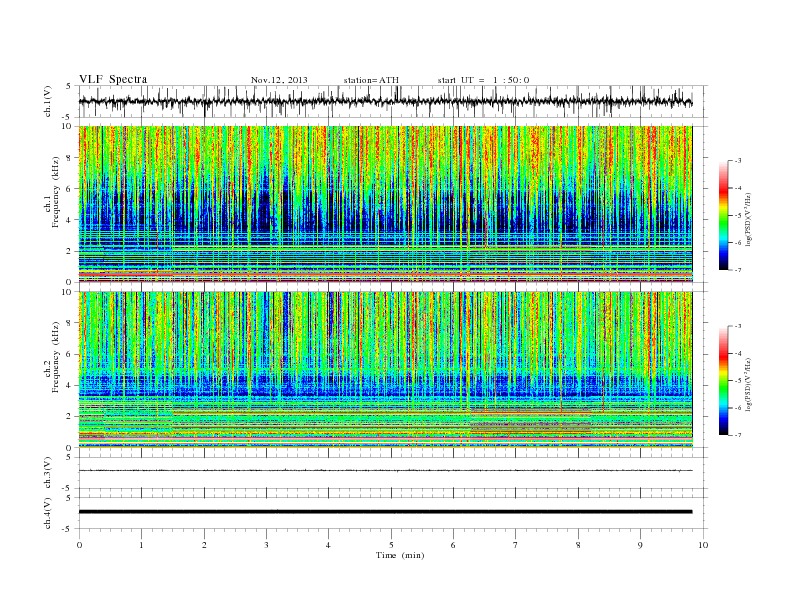Viewport: 792px width, 612px height.
Task: Click the flat ch.3 voltage trace
Action: click(385, 471)
